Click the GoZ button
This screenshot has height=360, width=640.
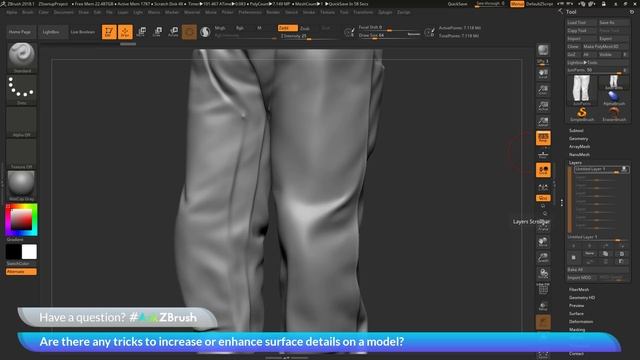(573, 55)
